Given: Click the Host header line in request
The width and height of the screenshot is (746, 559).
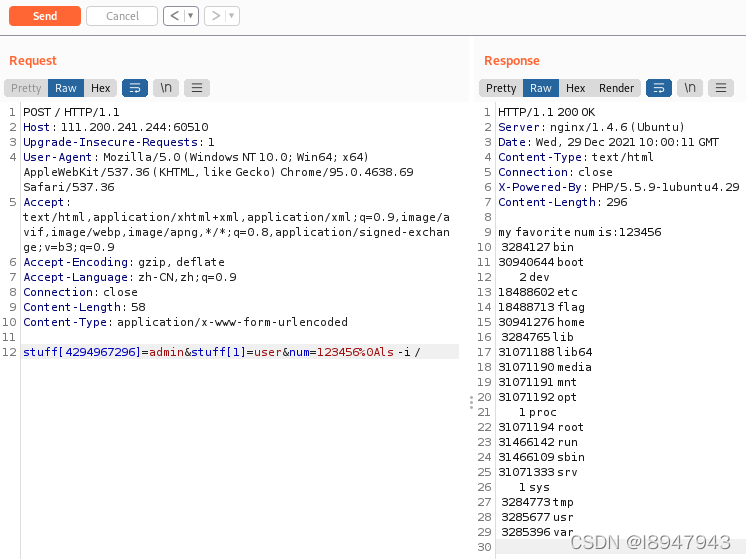Looking at the screenshot, I should 116,127.
